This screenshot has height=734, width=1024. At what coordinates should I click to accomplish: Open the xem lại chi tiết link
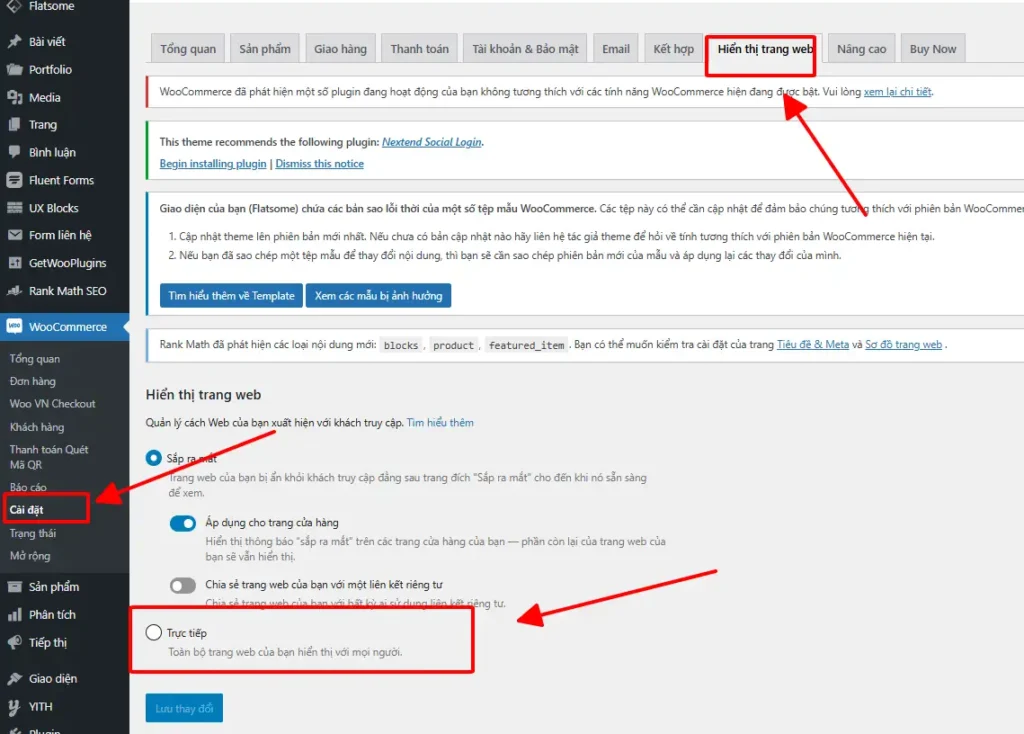(897, 92)
